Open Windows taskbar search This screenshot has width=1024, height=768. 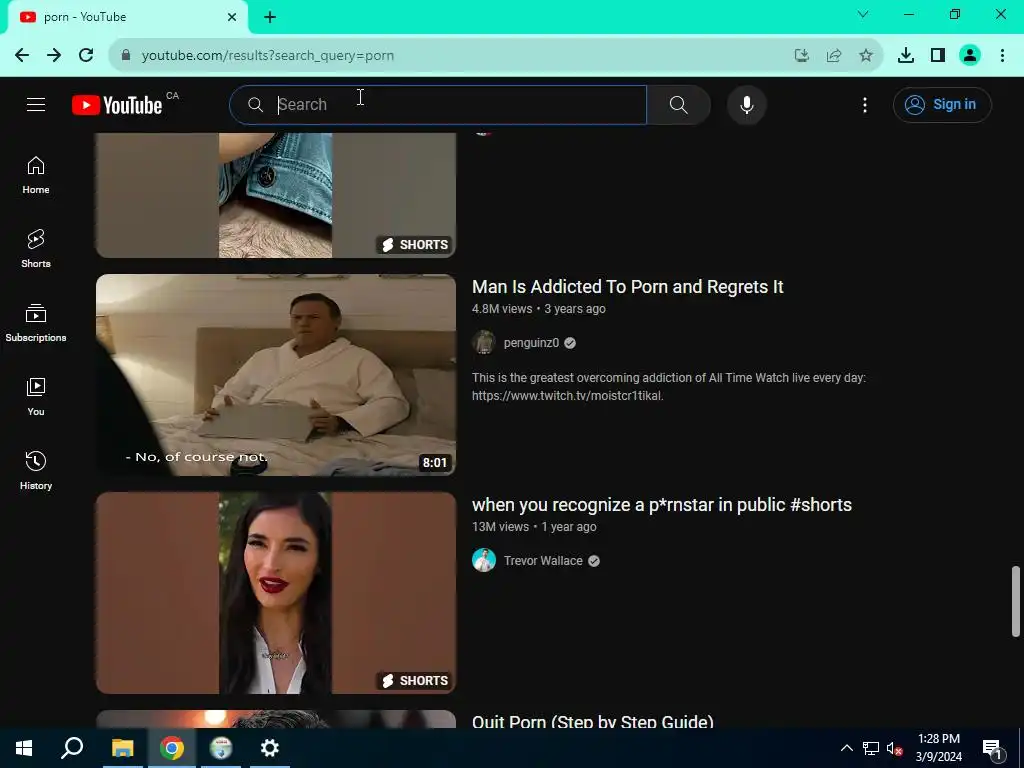(x=72, y=748)
